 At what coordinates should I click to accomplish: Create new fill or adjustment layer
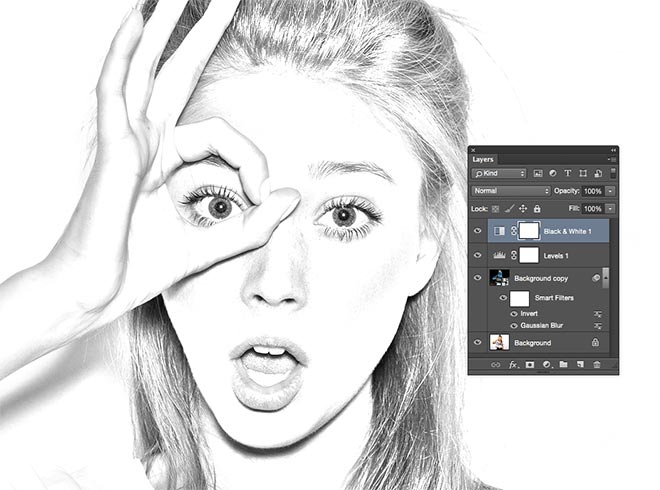tap(547, 365)
